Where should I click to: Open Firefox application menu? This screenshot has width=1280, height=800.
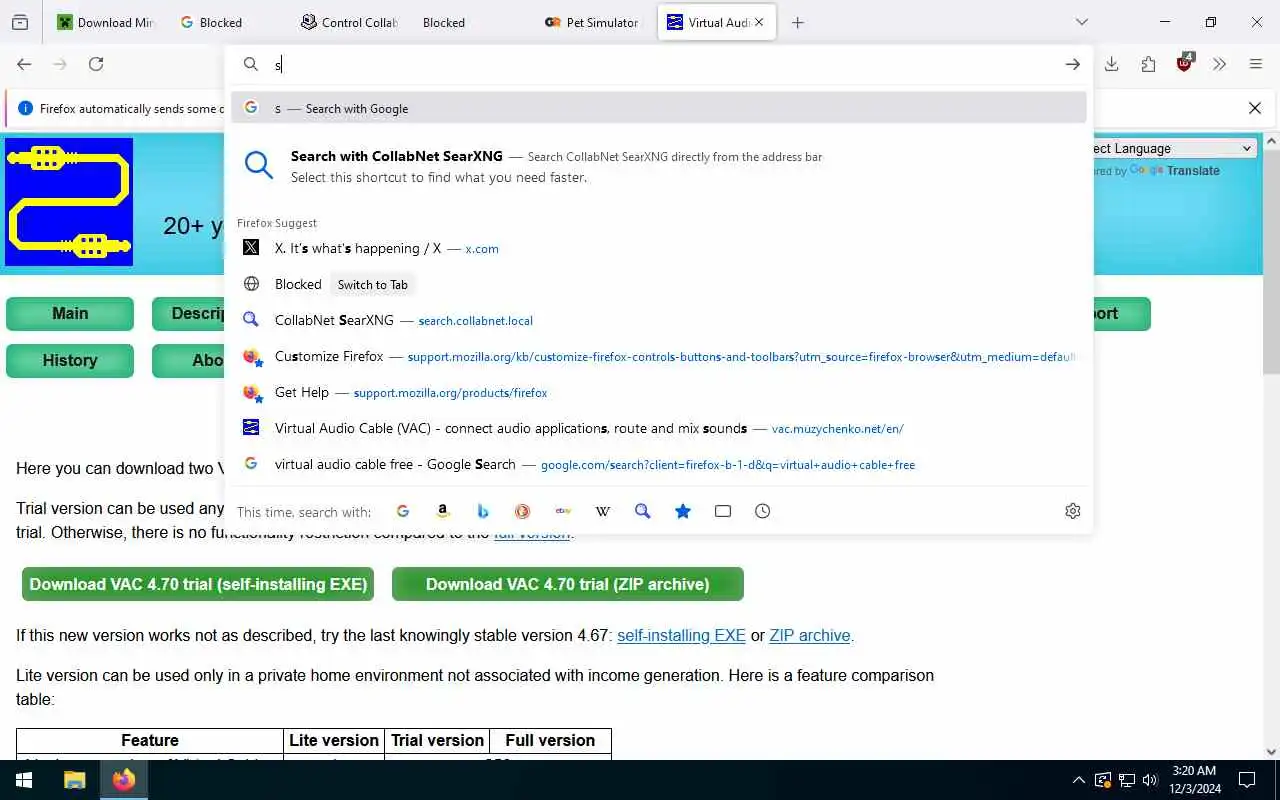[1256, 64]
